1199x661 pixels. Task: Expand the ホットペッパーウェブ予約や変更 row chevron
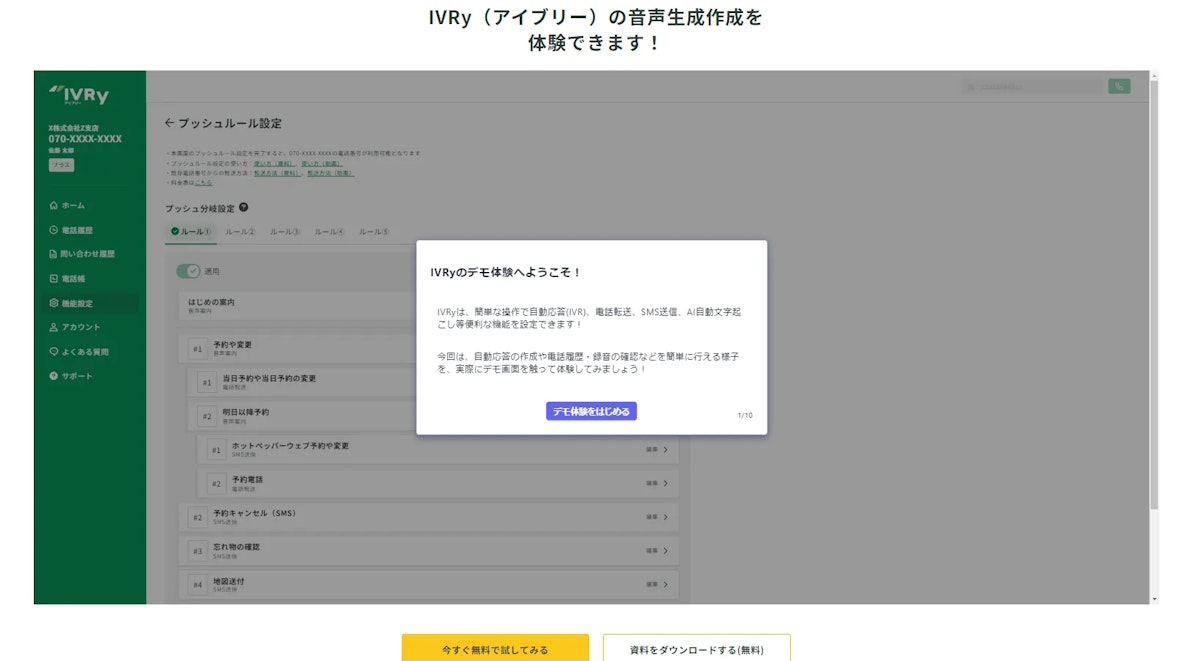665,450
